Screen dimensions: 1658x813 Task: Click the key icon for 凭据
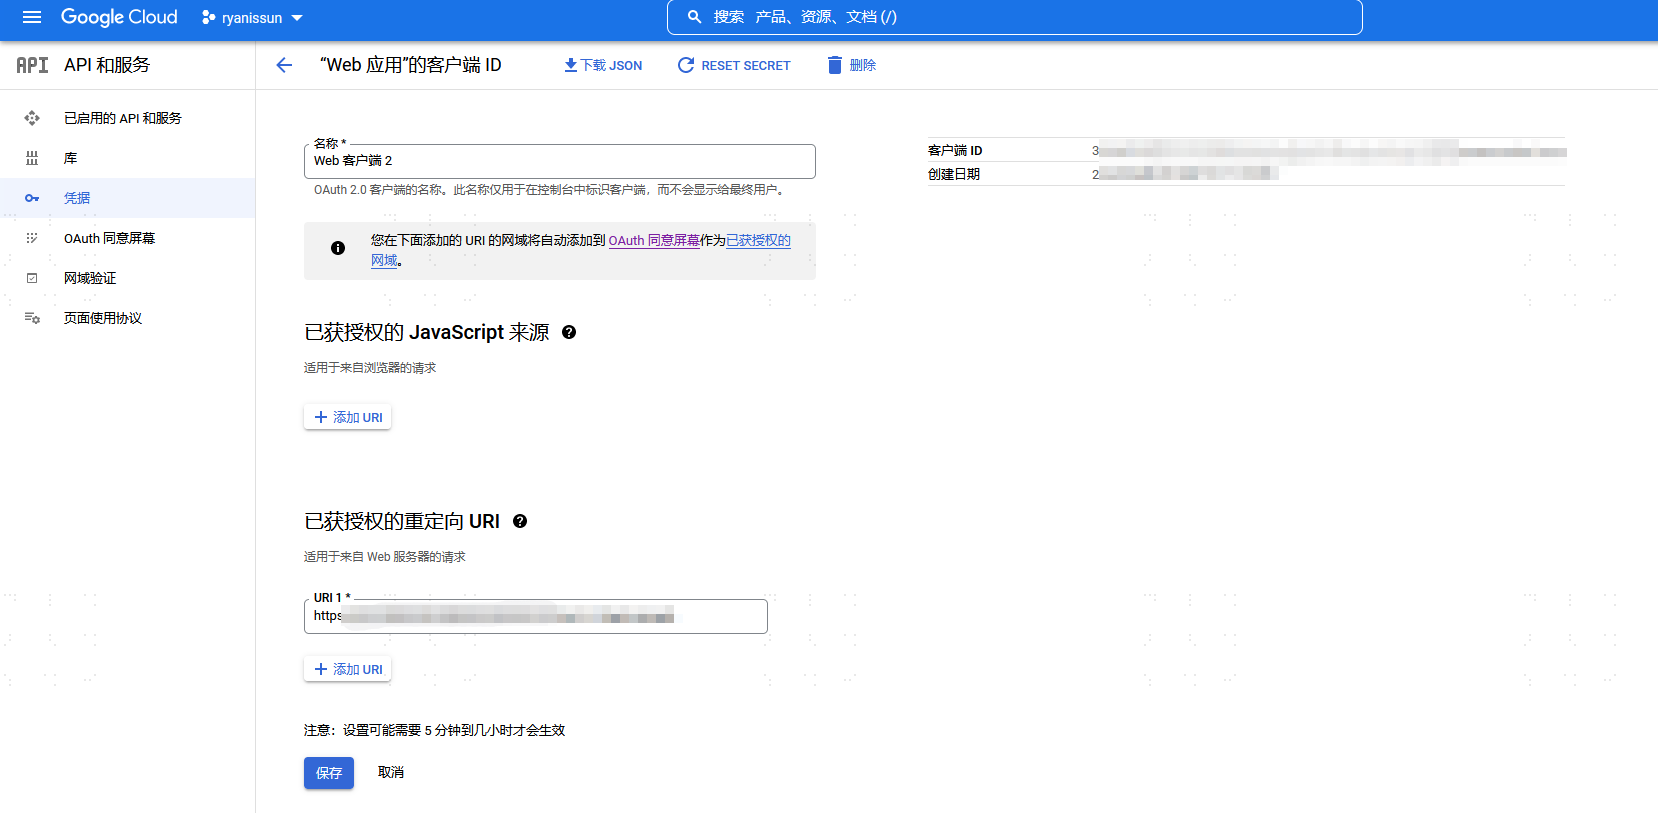pos(32,198)
